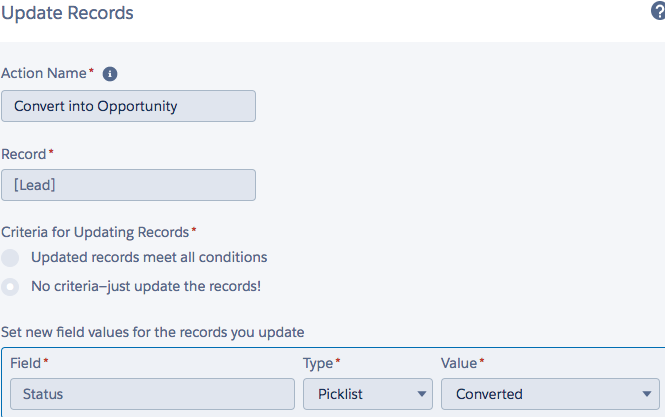Click the 'Update Records' heading
665x417 pixels.
pos(68,14)
